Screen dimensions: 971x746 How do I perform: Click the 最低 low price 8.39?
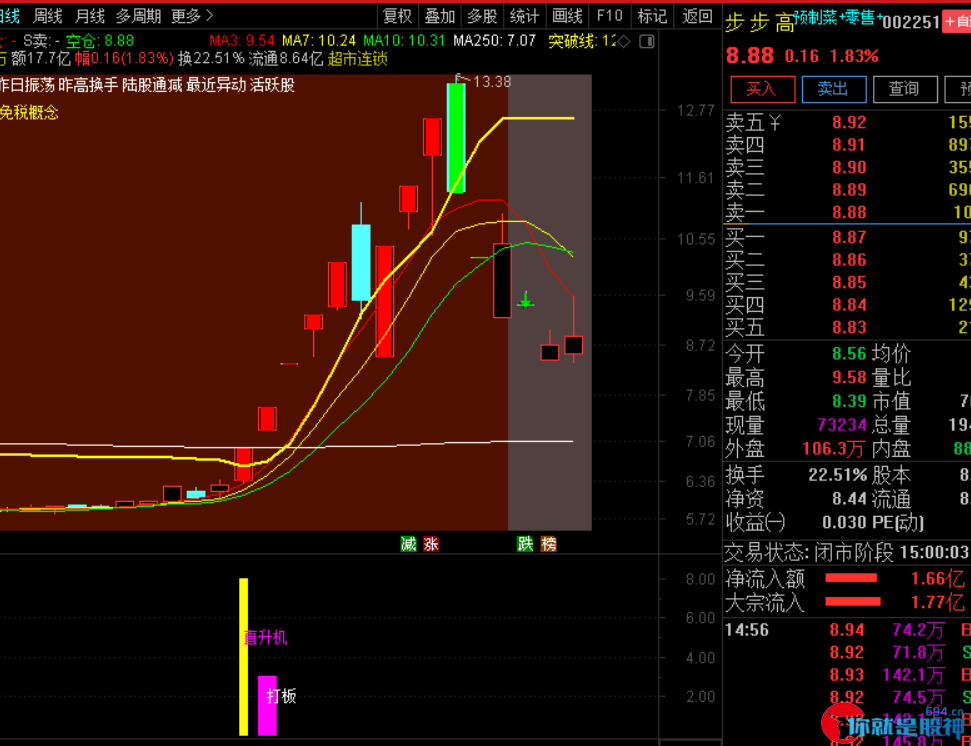[848, 401]
